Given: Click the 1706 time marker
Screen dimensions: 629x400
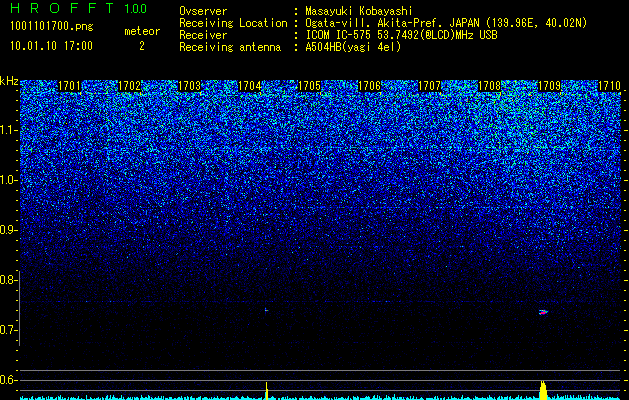Looking at the screenshot, I should click(x=369, y=86).
